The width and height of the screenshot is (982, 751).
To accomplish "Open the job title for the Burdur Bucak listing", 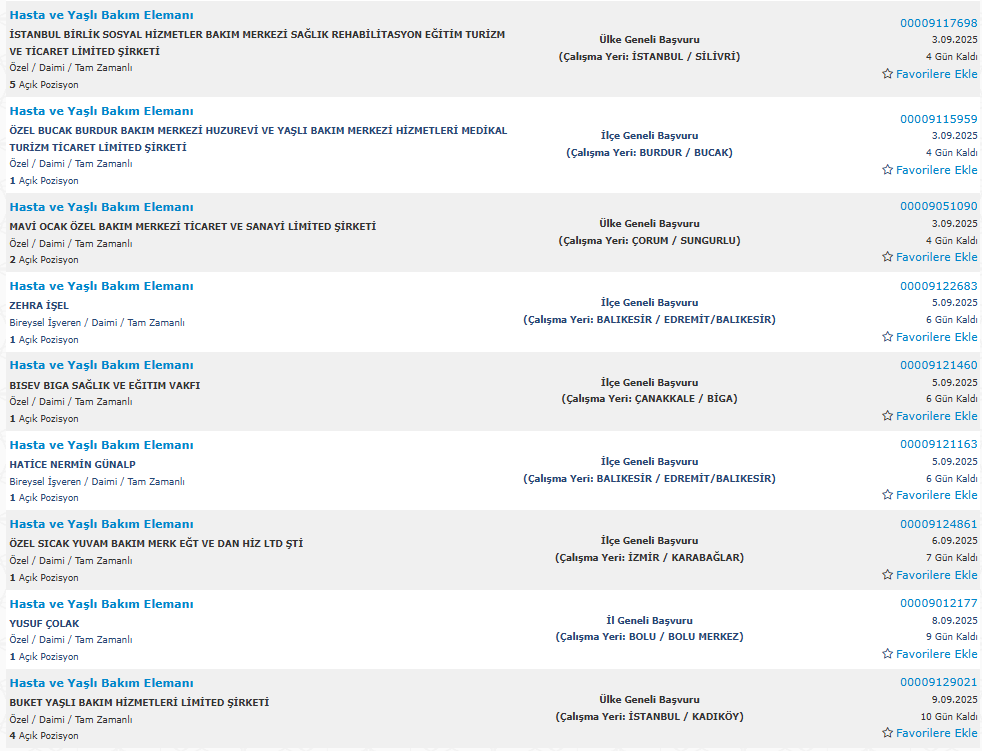I will tap(101, 111).
